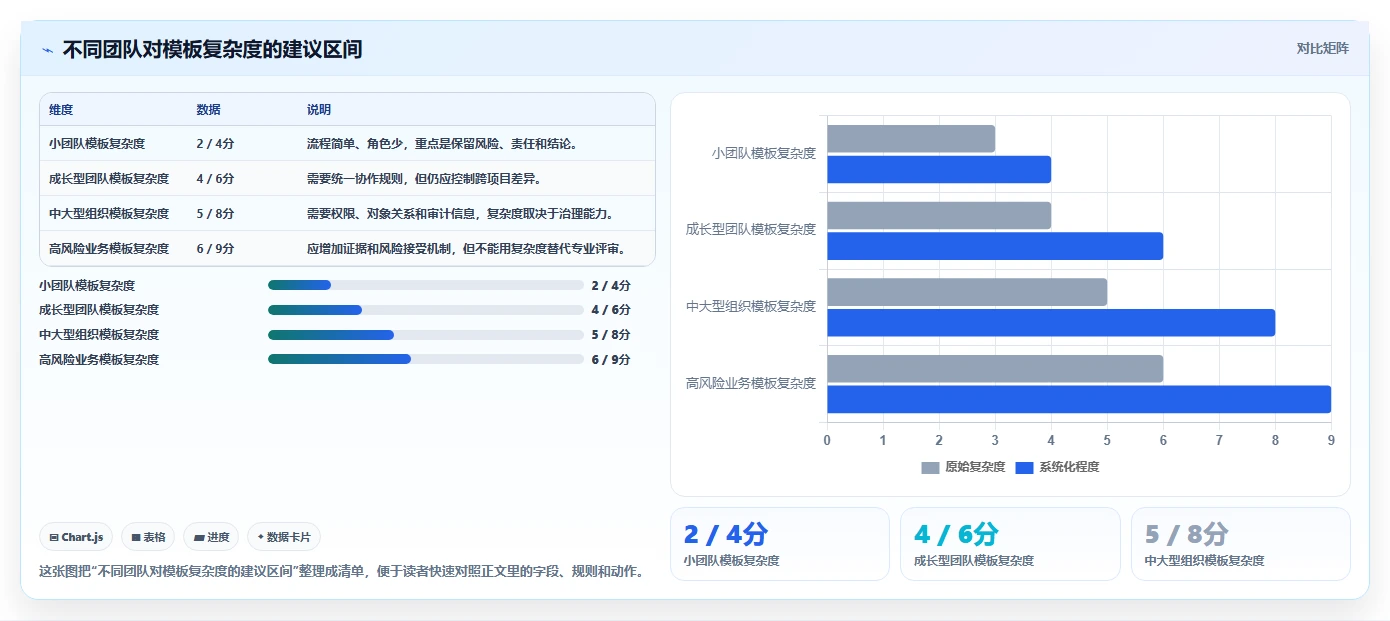Open the 4 / 6分 data card

[x=1010, y=544]
